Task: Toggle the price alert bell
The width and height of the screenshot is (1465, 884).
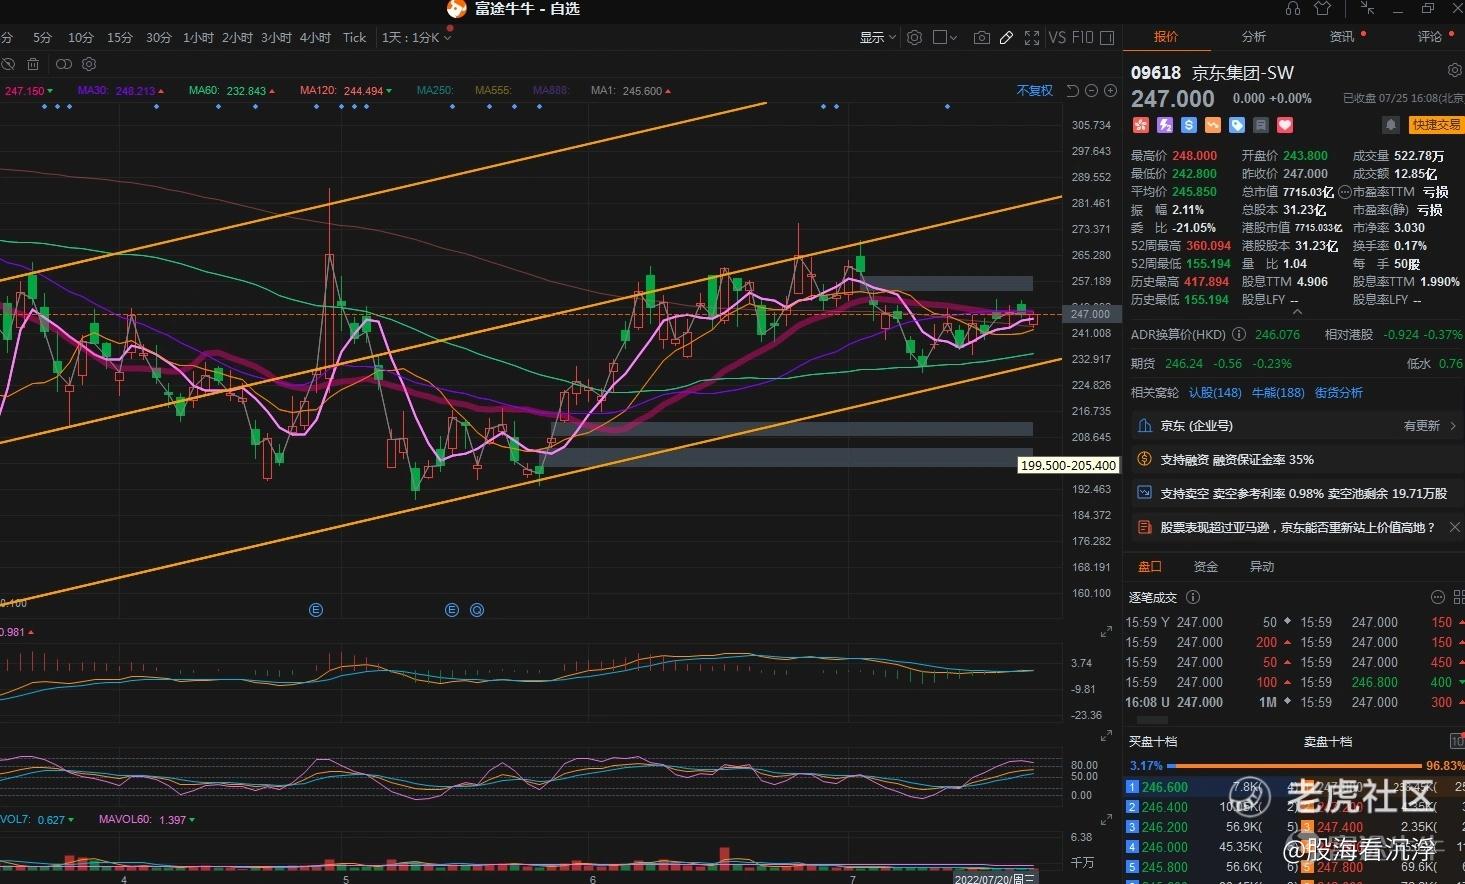Action: point(1390,125)
